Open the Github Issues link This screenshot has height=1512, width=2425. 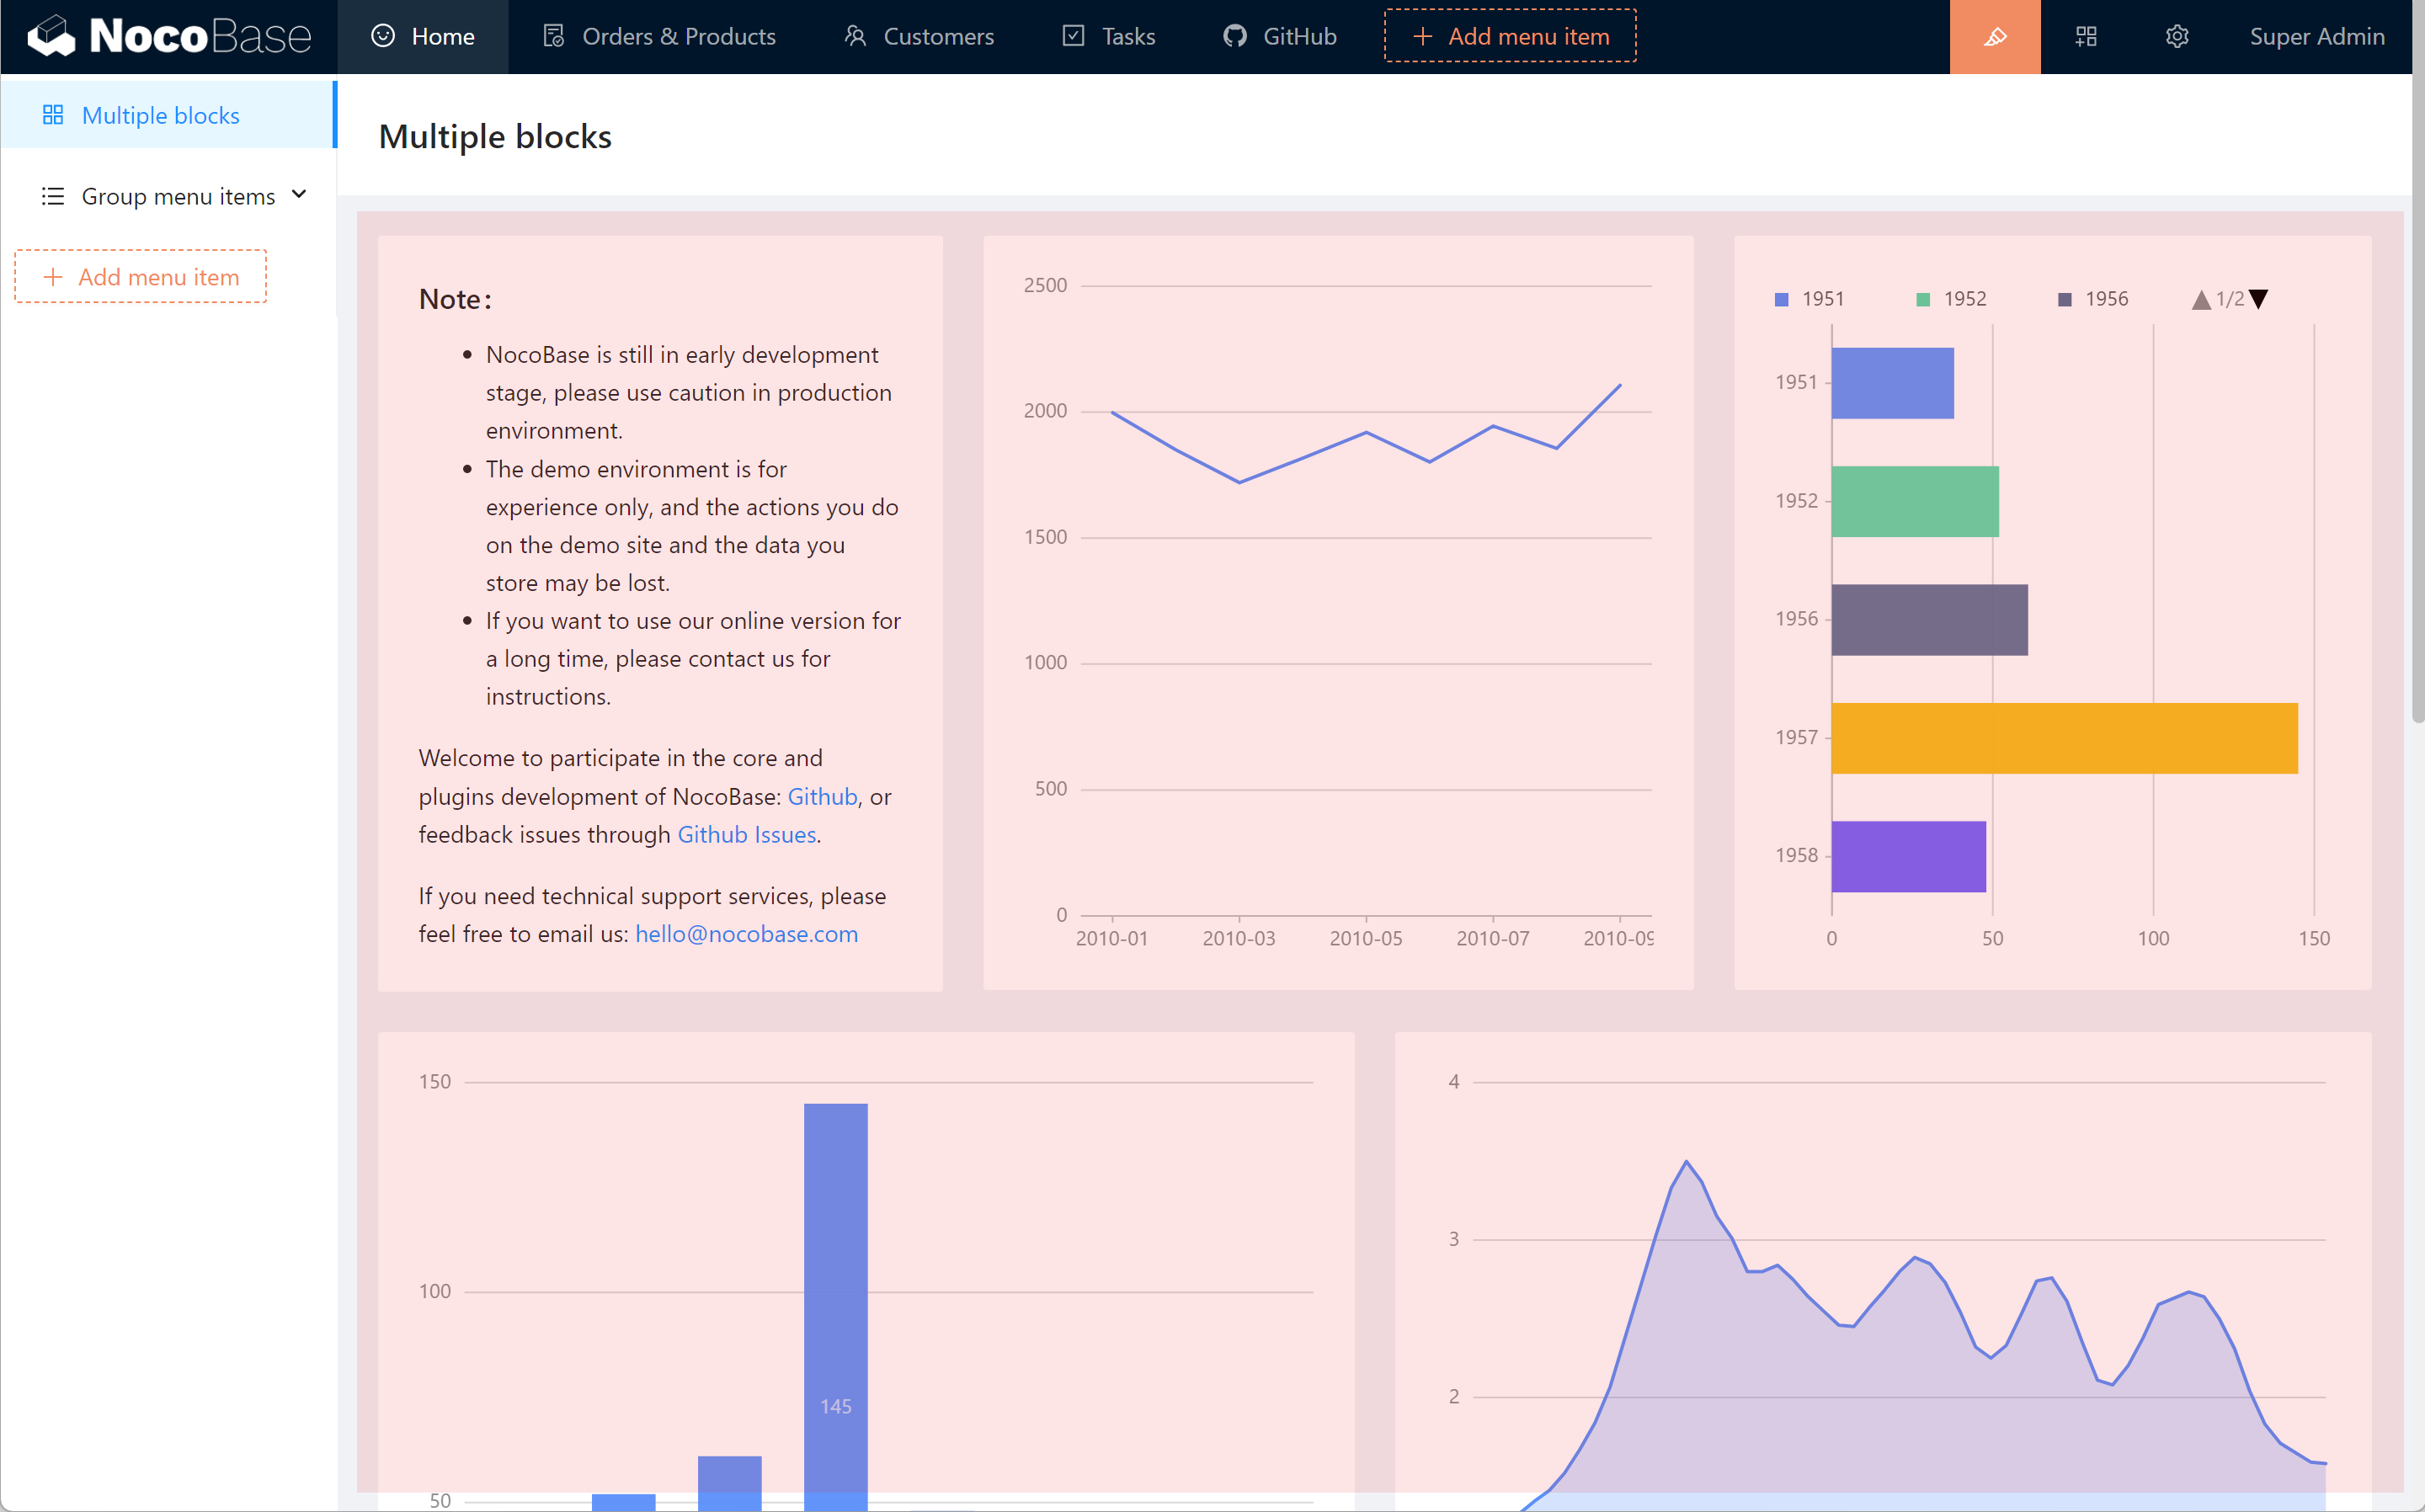(746, 834)
